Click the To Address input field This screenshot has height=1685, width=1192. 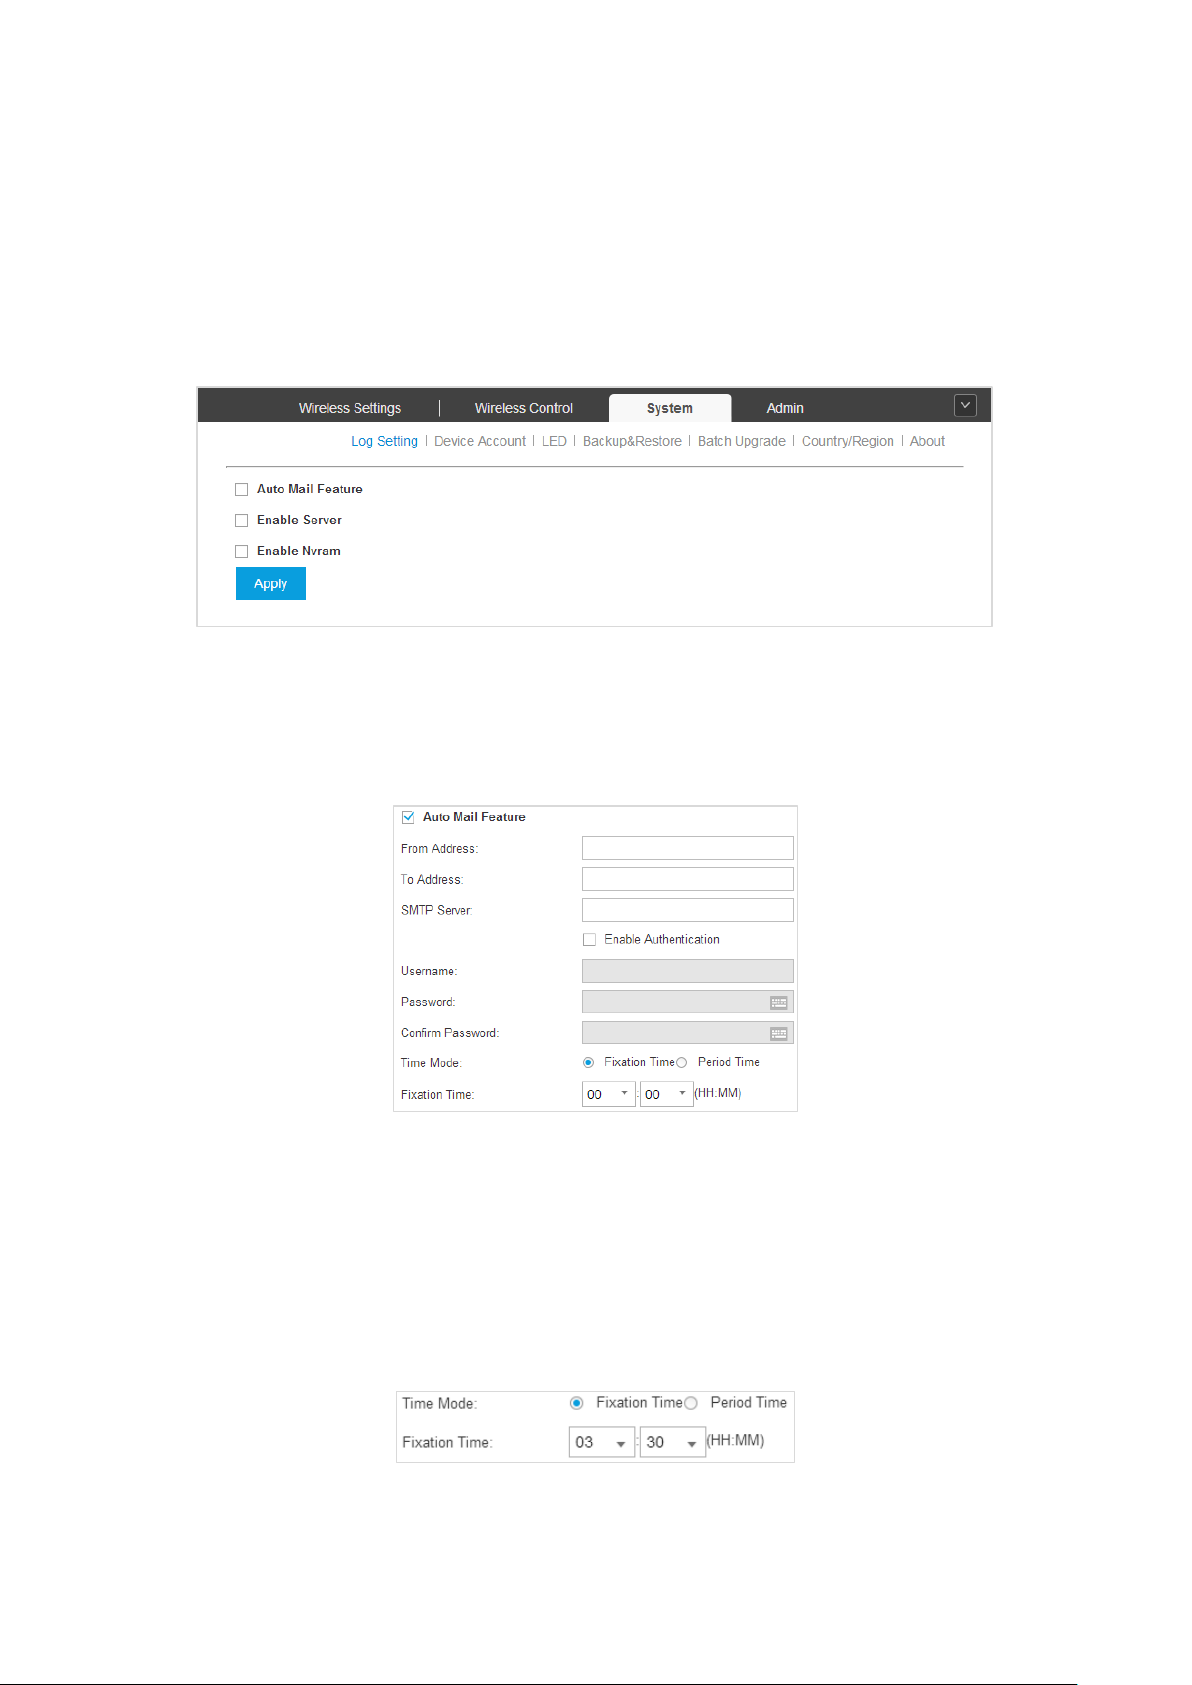[688, 879]
